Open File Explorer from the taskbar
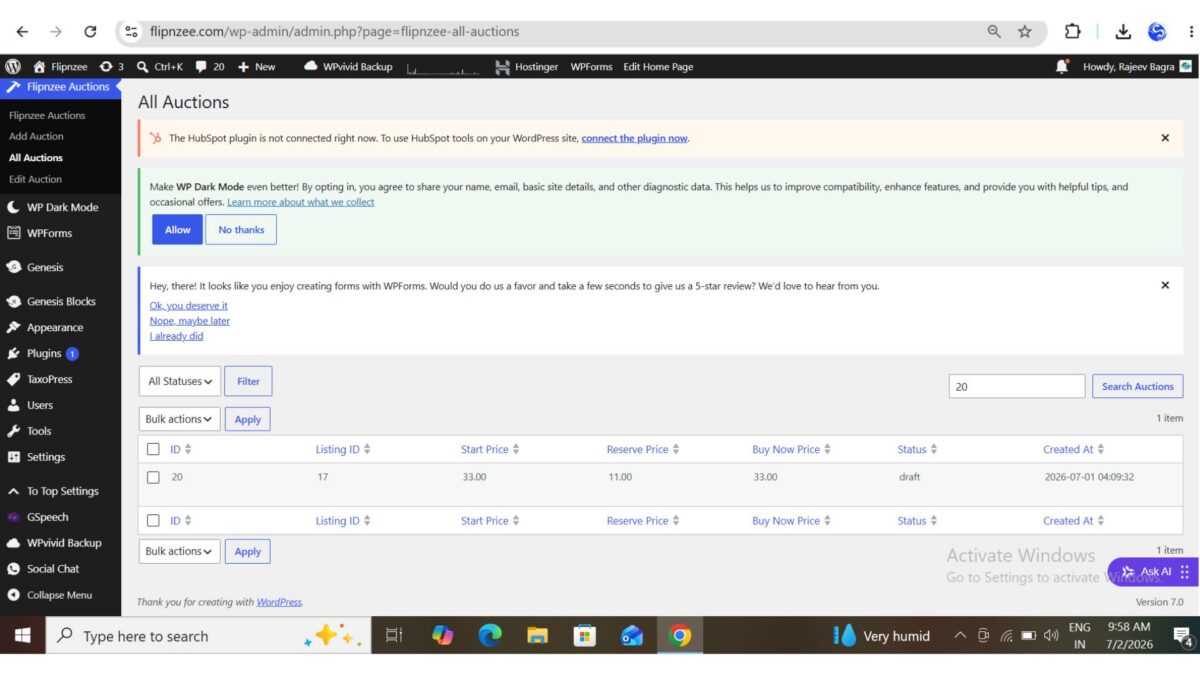 point(537,635)
